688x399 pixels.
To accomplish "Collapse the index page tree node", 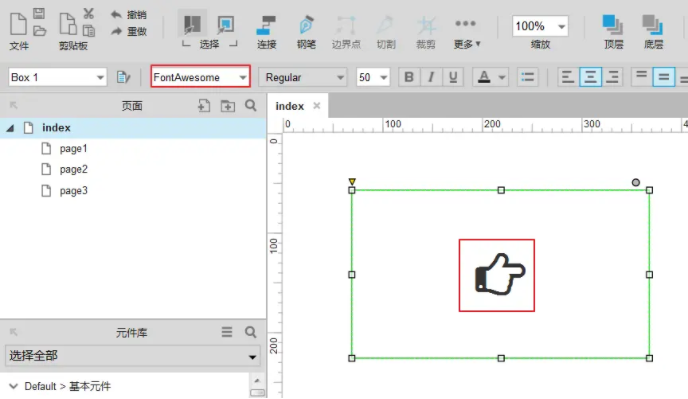I will (10, 128).
